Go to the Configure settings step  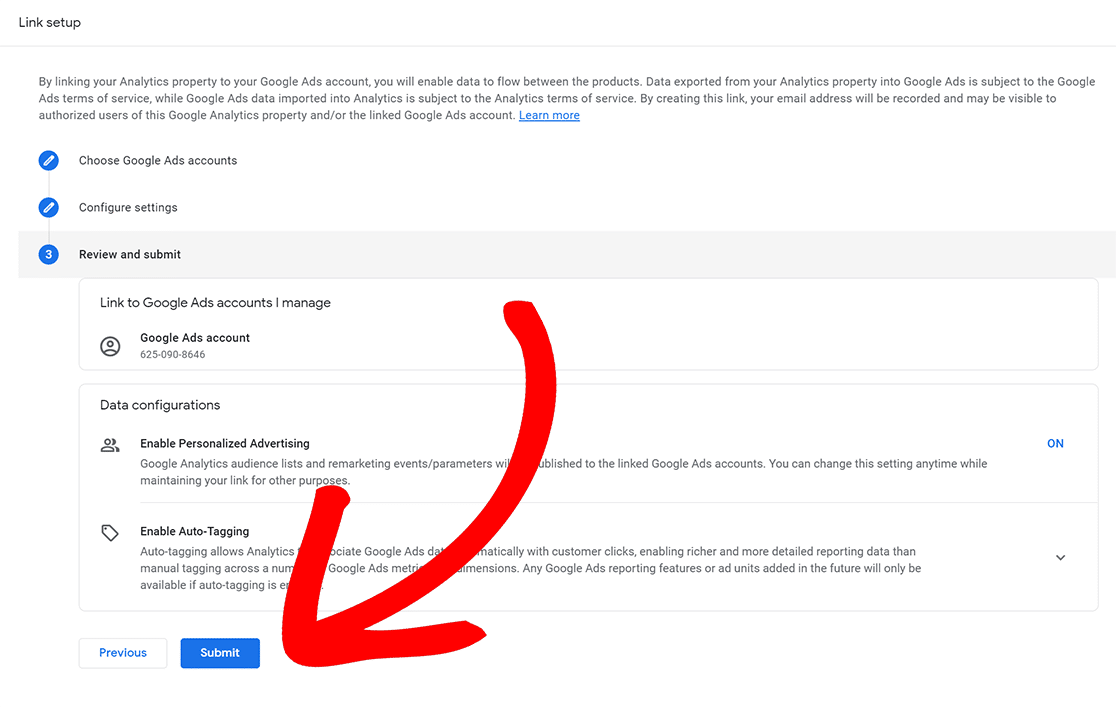click(x=128, y=207)
